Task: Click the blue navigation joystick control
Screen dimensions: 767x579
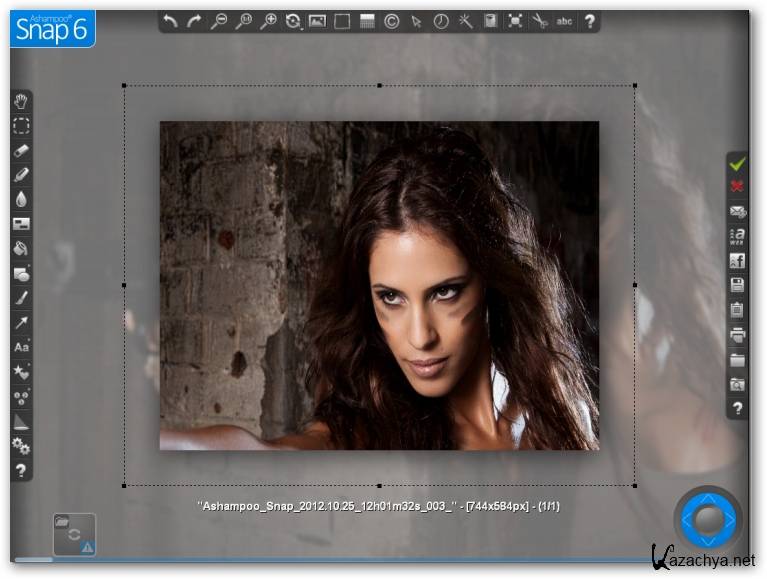Action: click(708, 519)
